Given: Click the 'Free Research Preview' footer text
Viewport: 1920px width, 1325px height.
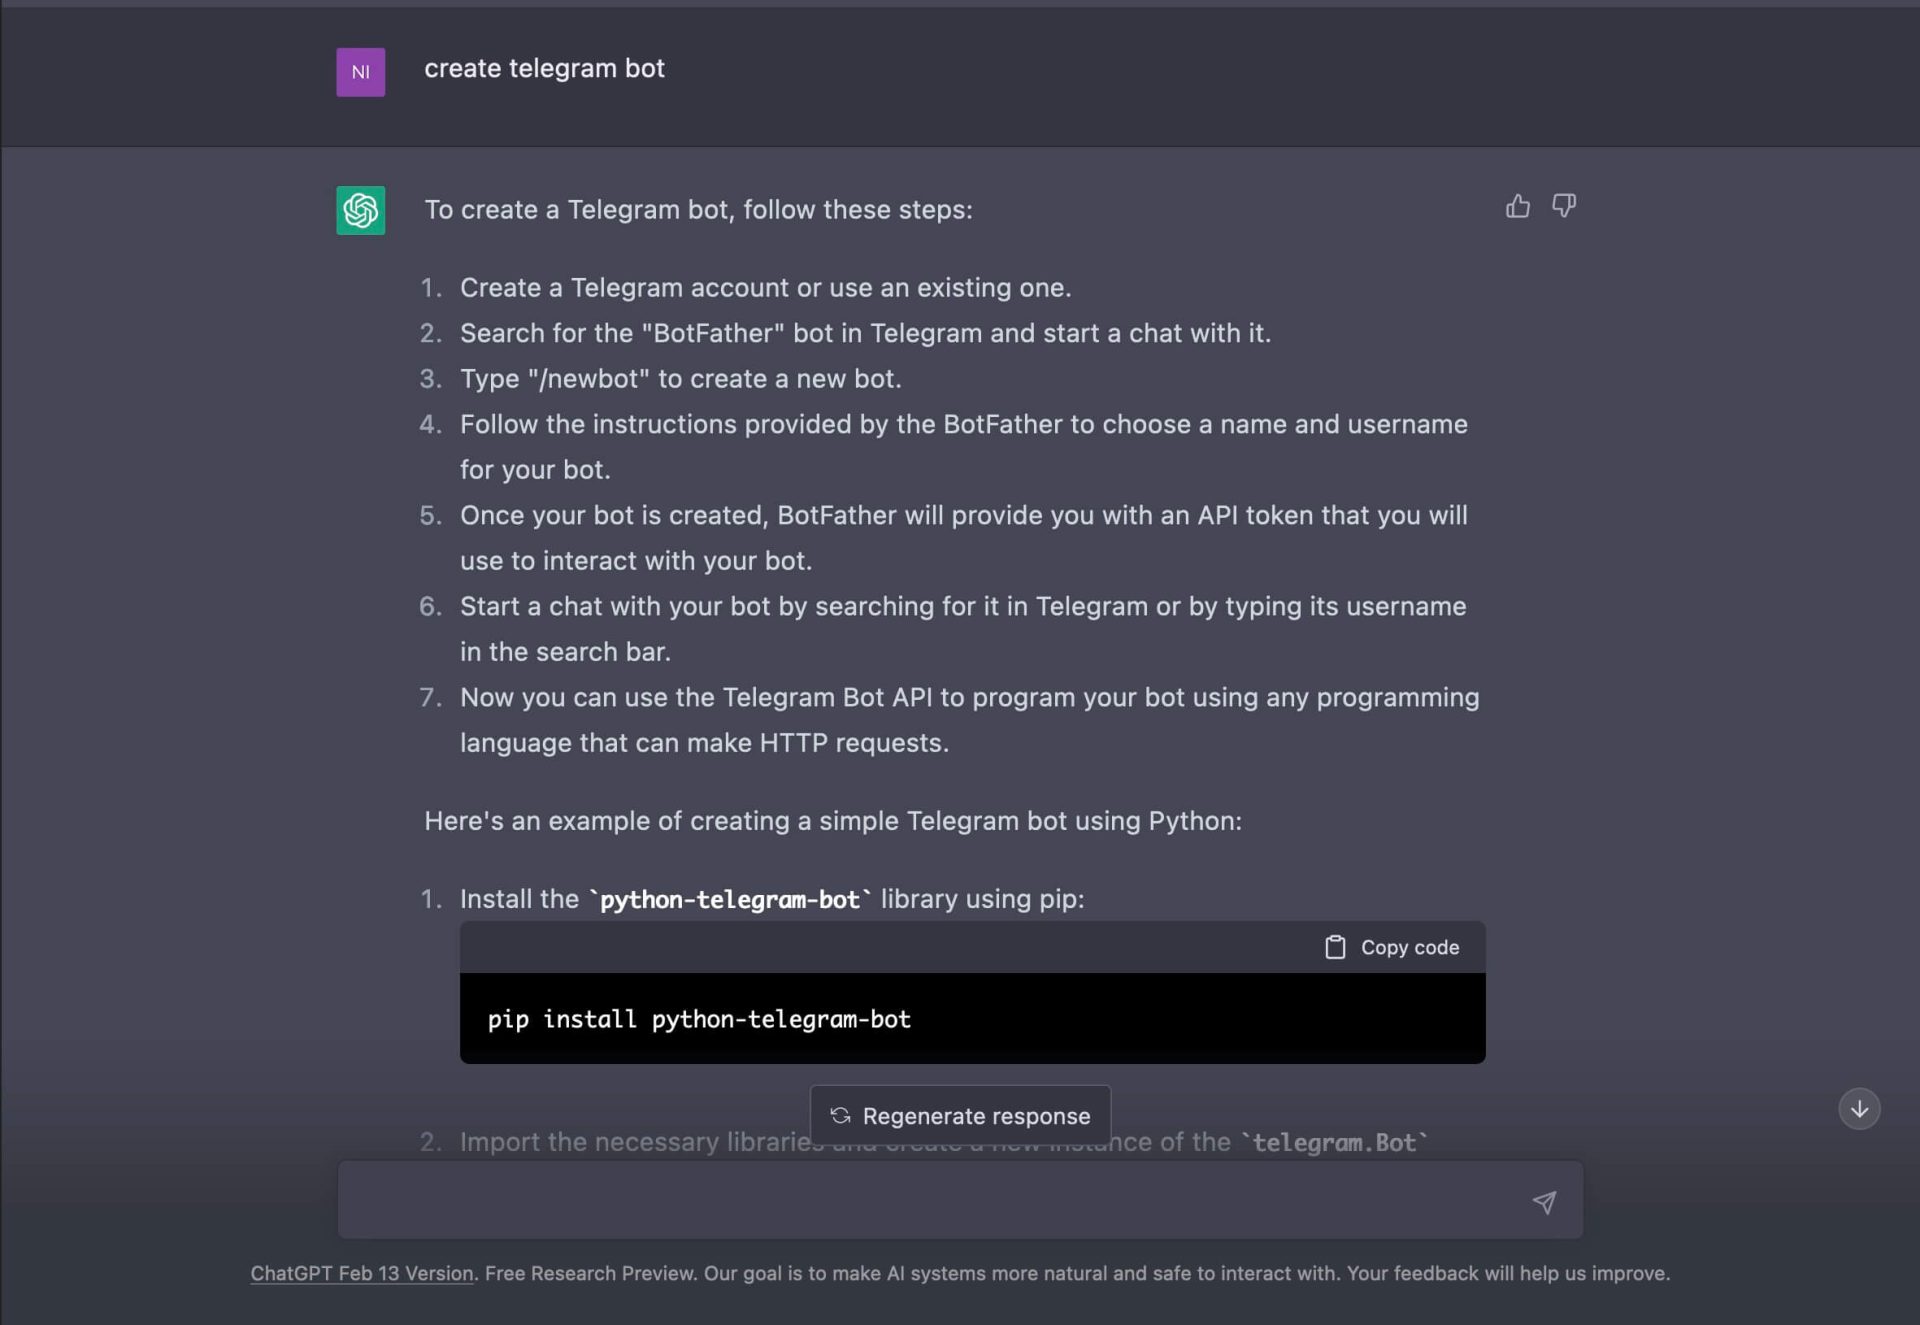Looking at the screenshot, I should point(590,1273).
